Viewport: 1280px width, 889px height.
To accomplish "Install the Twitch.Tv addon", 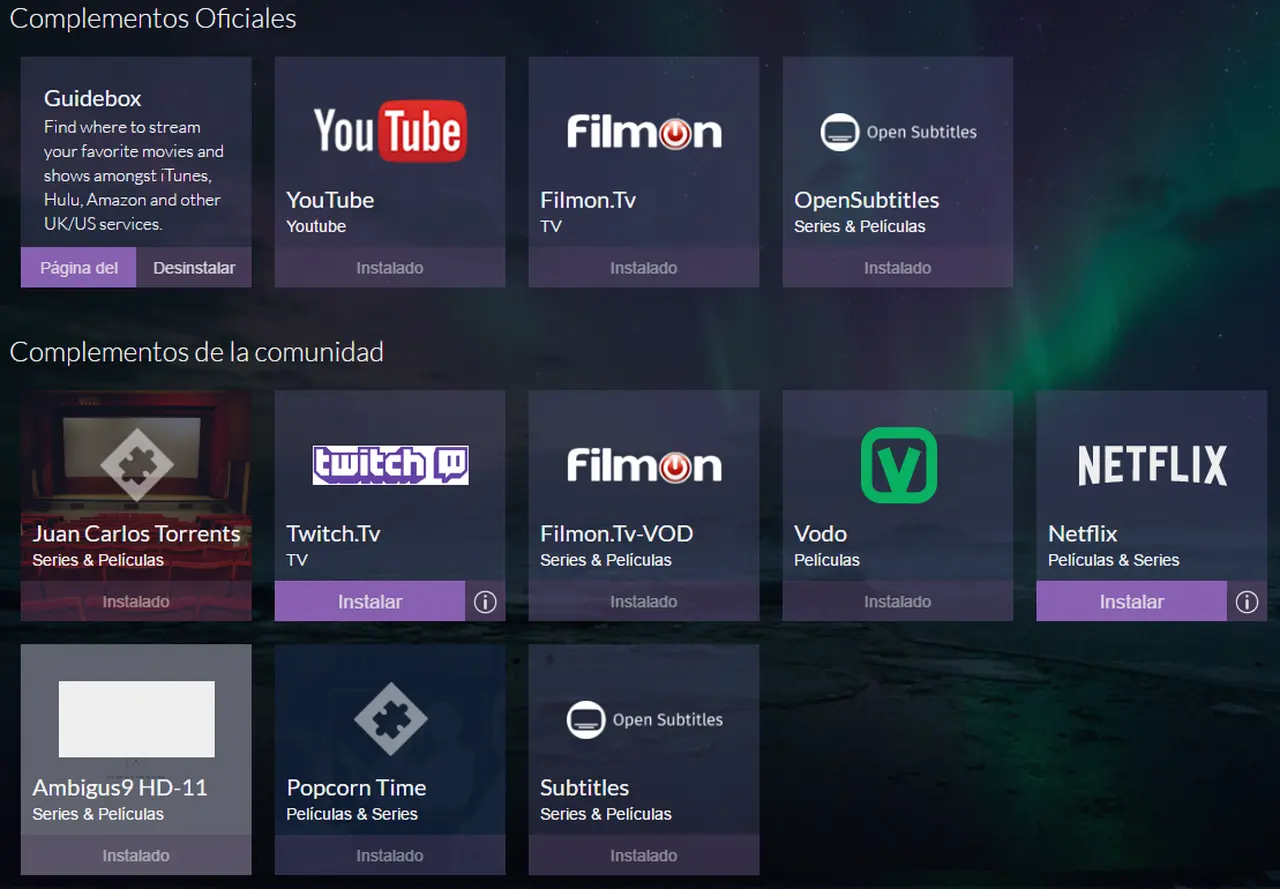I will pos(370,602).
